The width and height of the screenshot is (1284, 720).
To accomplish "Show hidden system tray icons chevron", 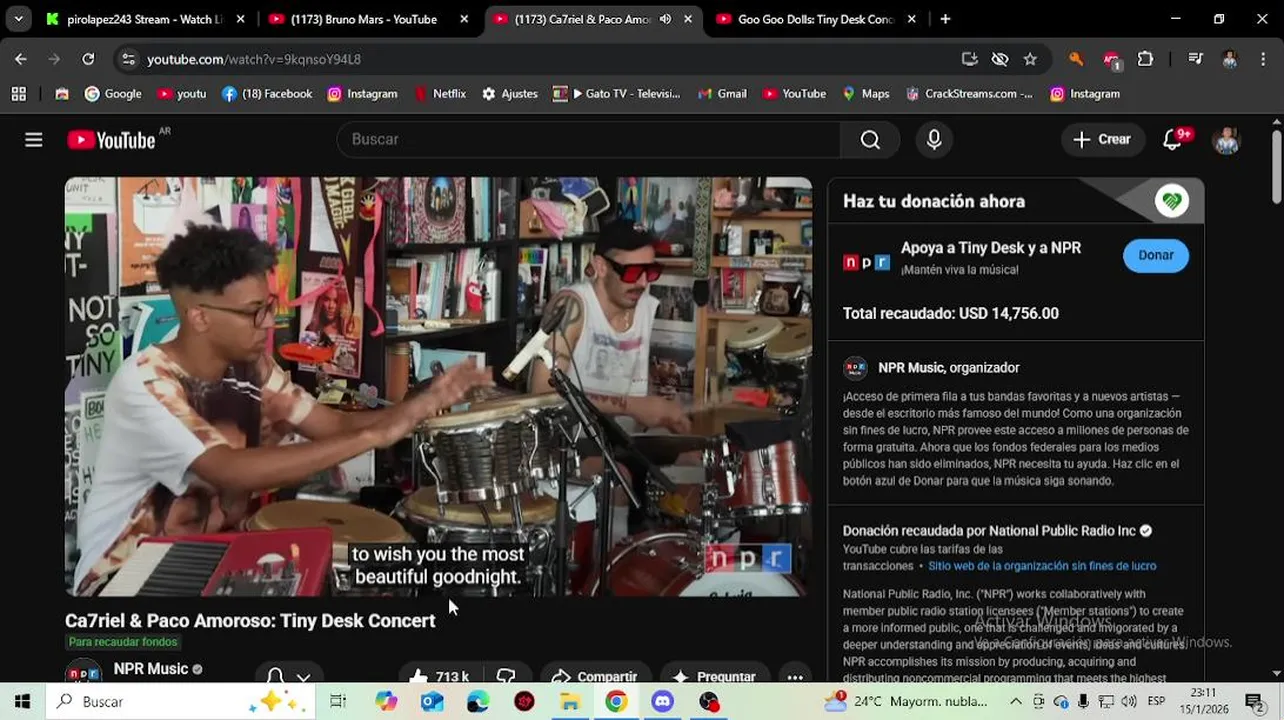I will point(1016,701).
